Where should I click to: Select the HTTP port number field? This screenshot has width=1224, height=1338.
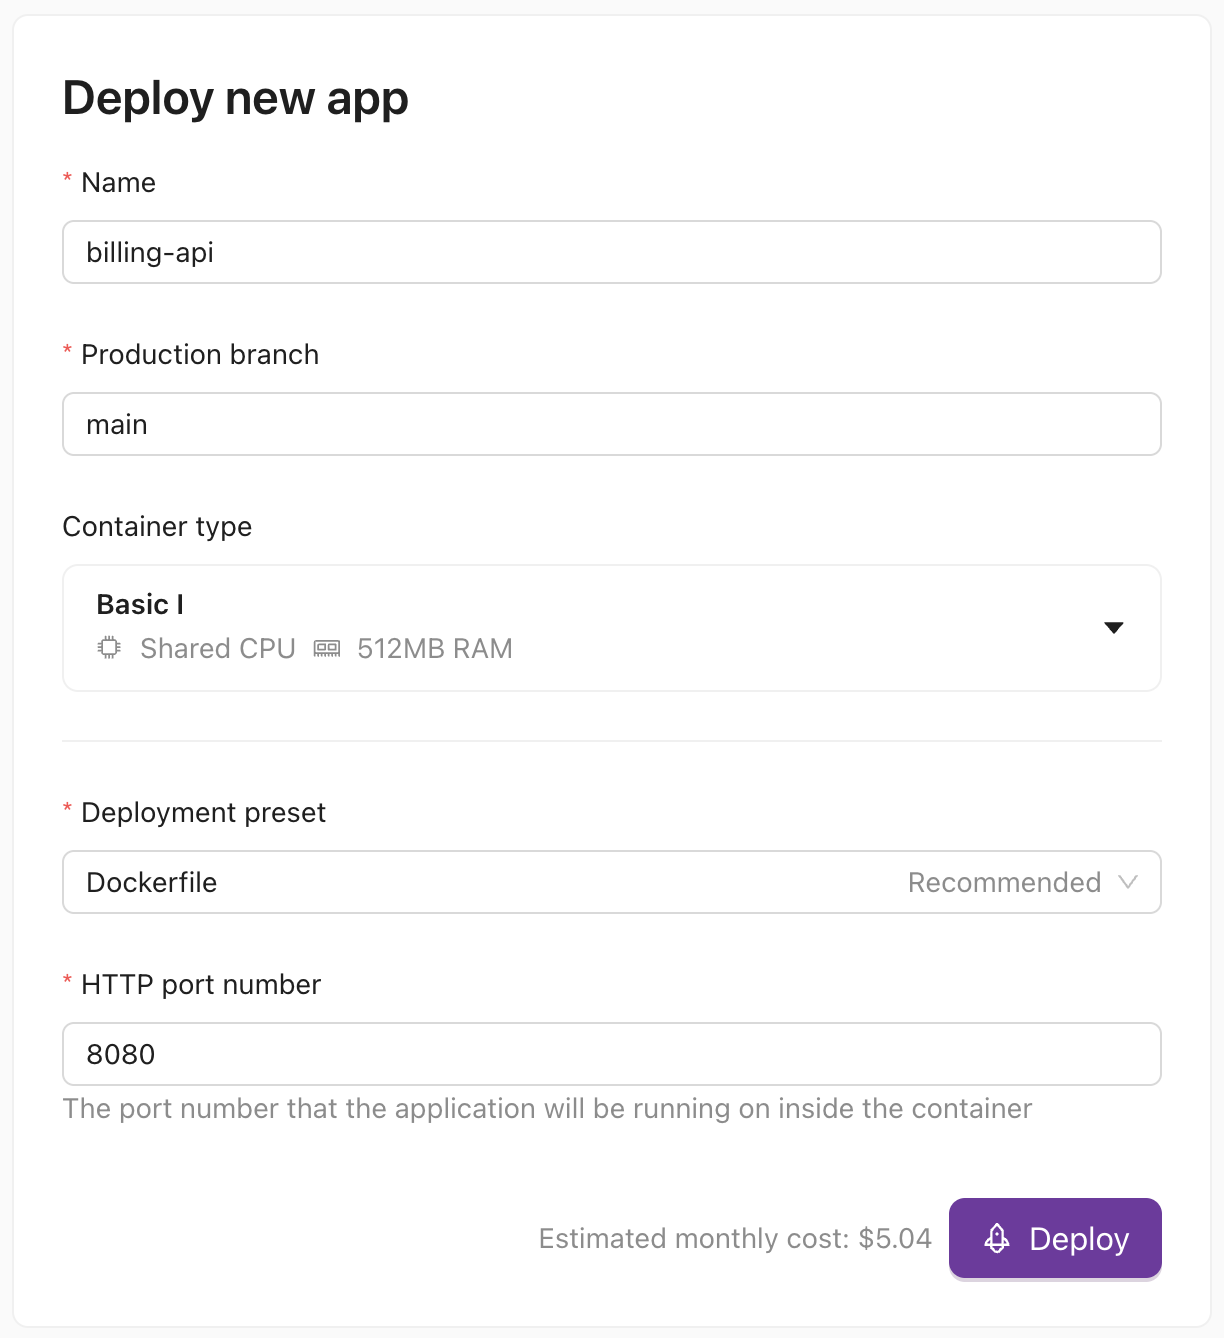pyautogui.click(x=612, y=1054)
